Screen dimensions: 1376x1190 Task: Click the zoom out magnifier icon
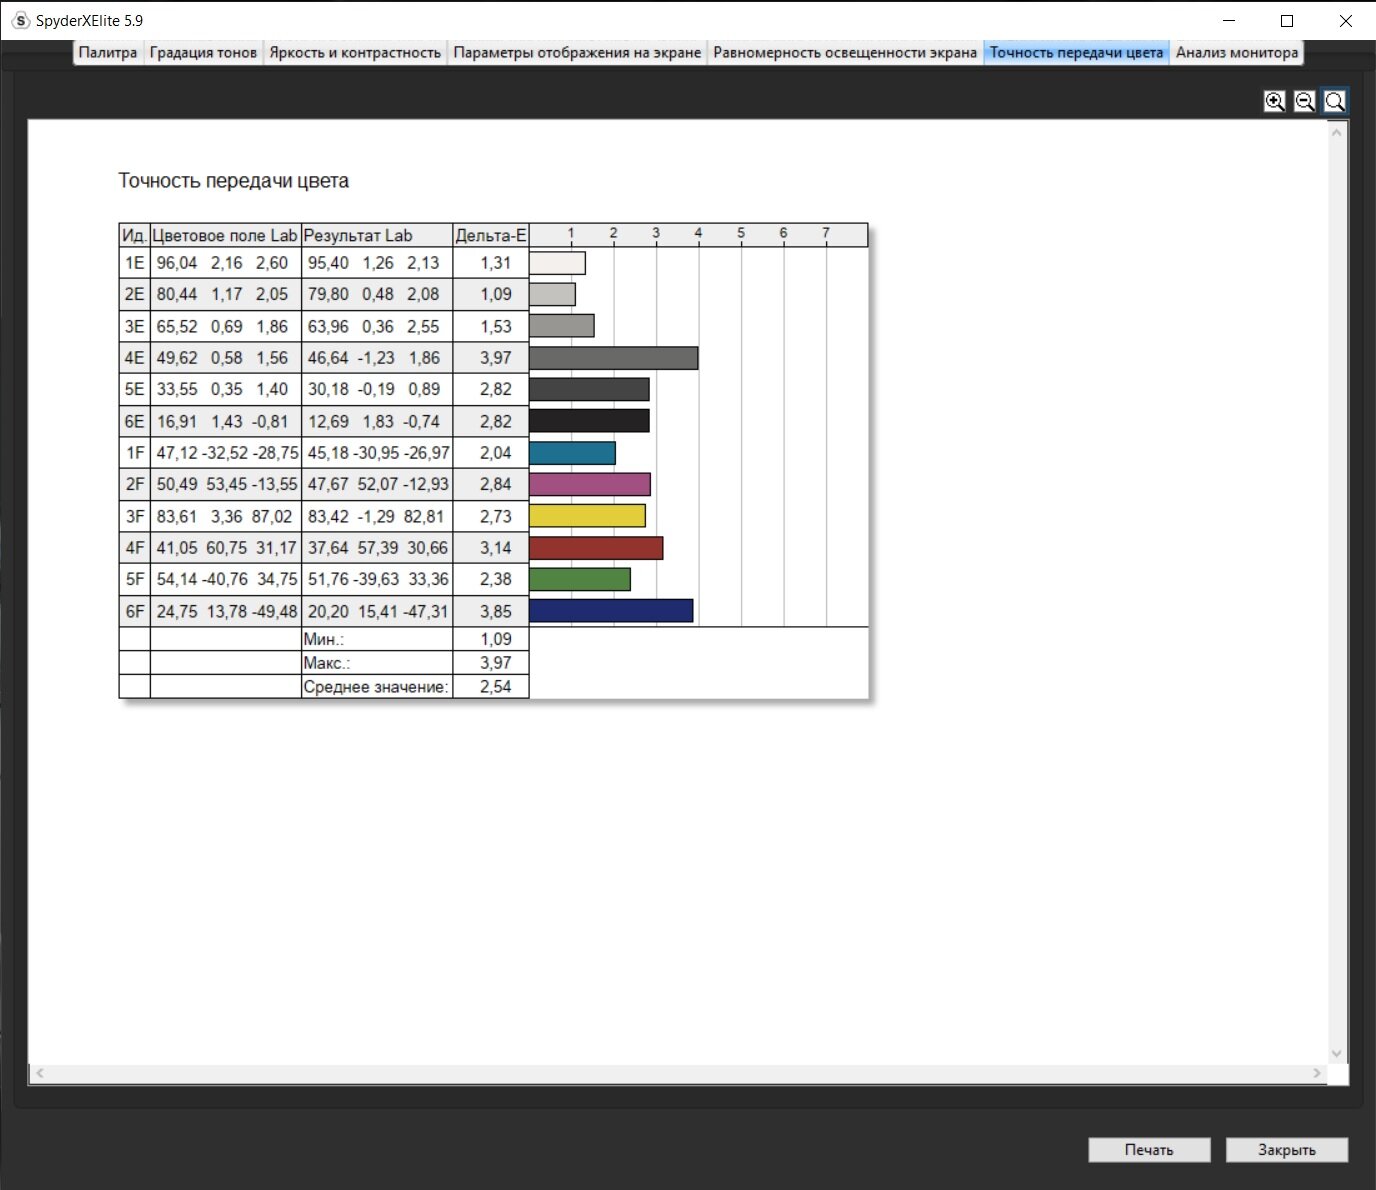click(1304, 101)
